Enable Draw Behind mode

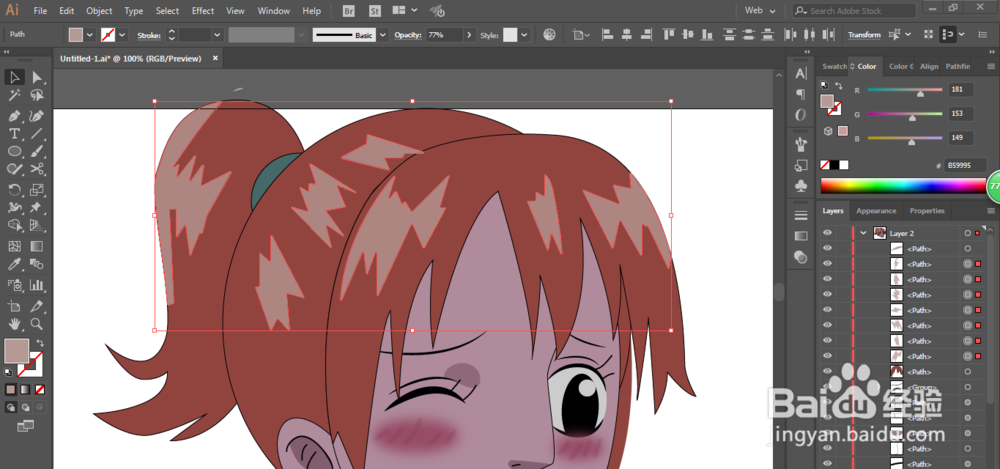tap(26, 407)
